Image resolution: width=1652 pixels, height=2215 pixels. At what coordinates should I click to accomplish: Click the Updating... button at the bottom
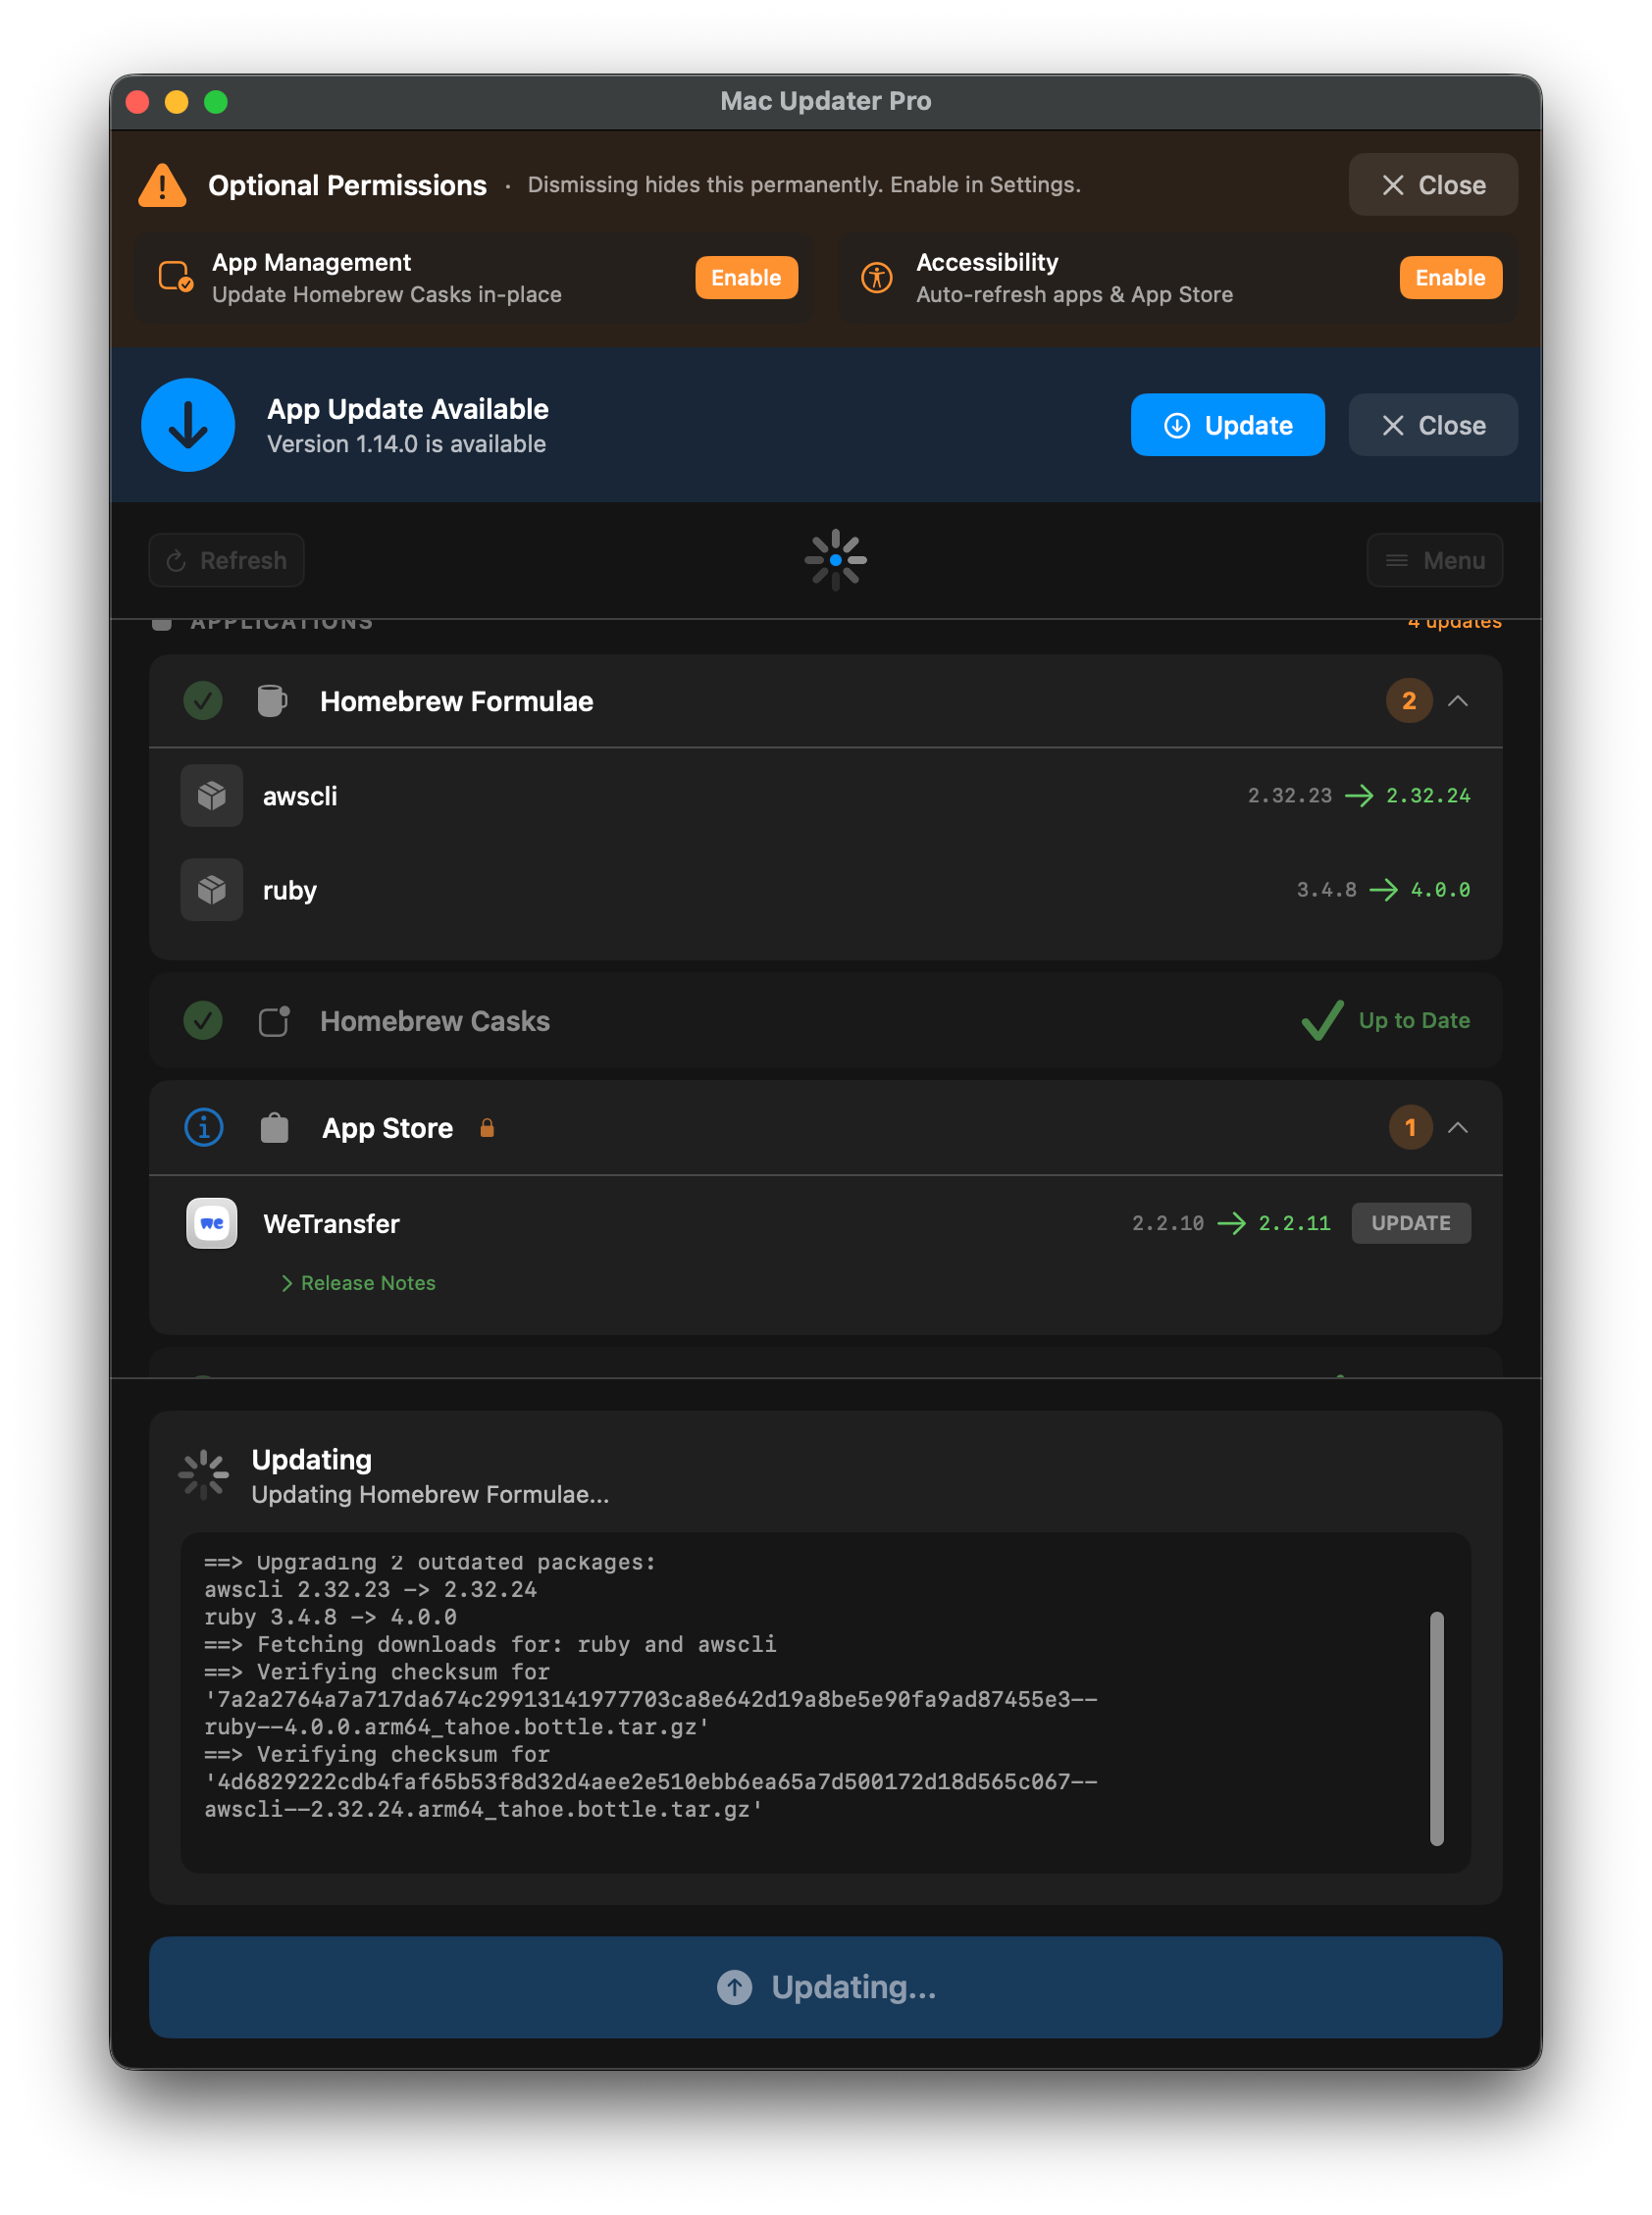[826, 1987]
